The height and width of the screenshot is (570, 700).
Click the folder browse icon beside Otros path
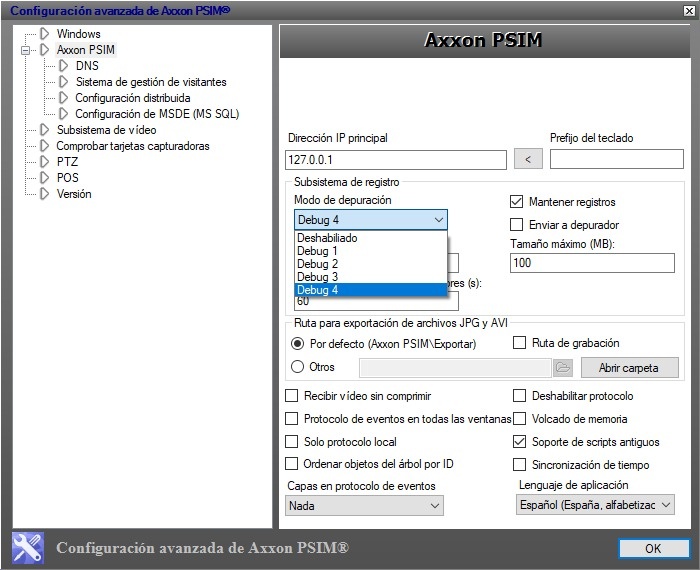[562, 367]
